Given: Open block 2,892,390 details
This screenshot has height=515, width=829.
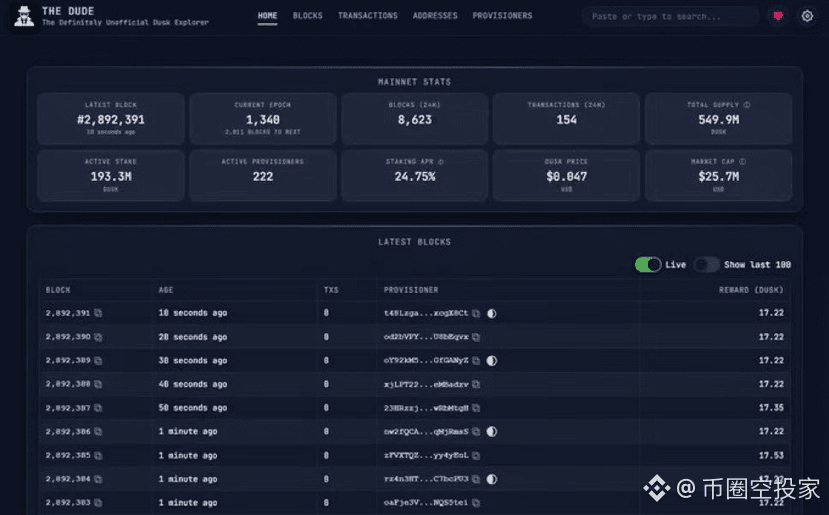Looking at the screenshot, I should coord(68,337).
